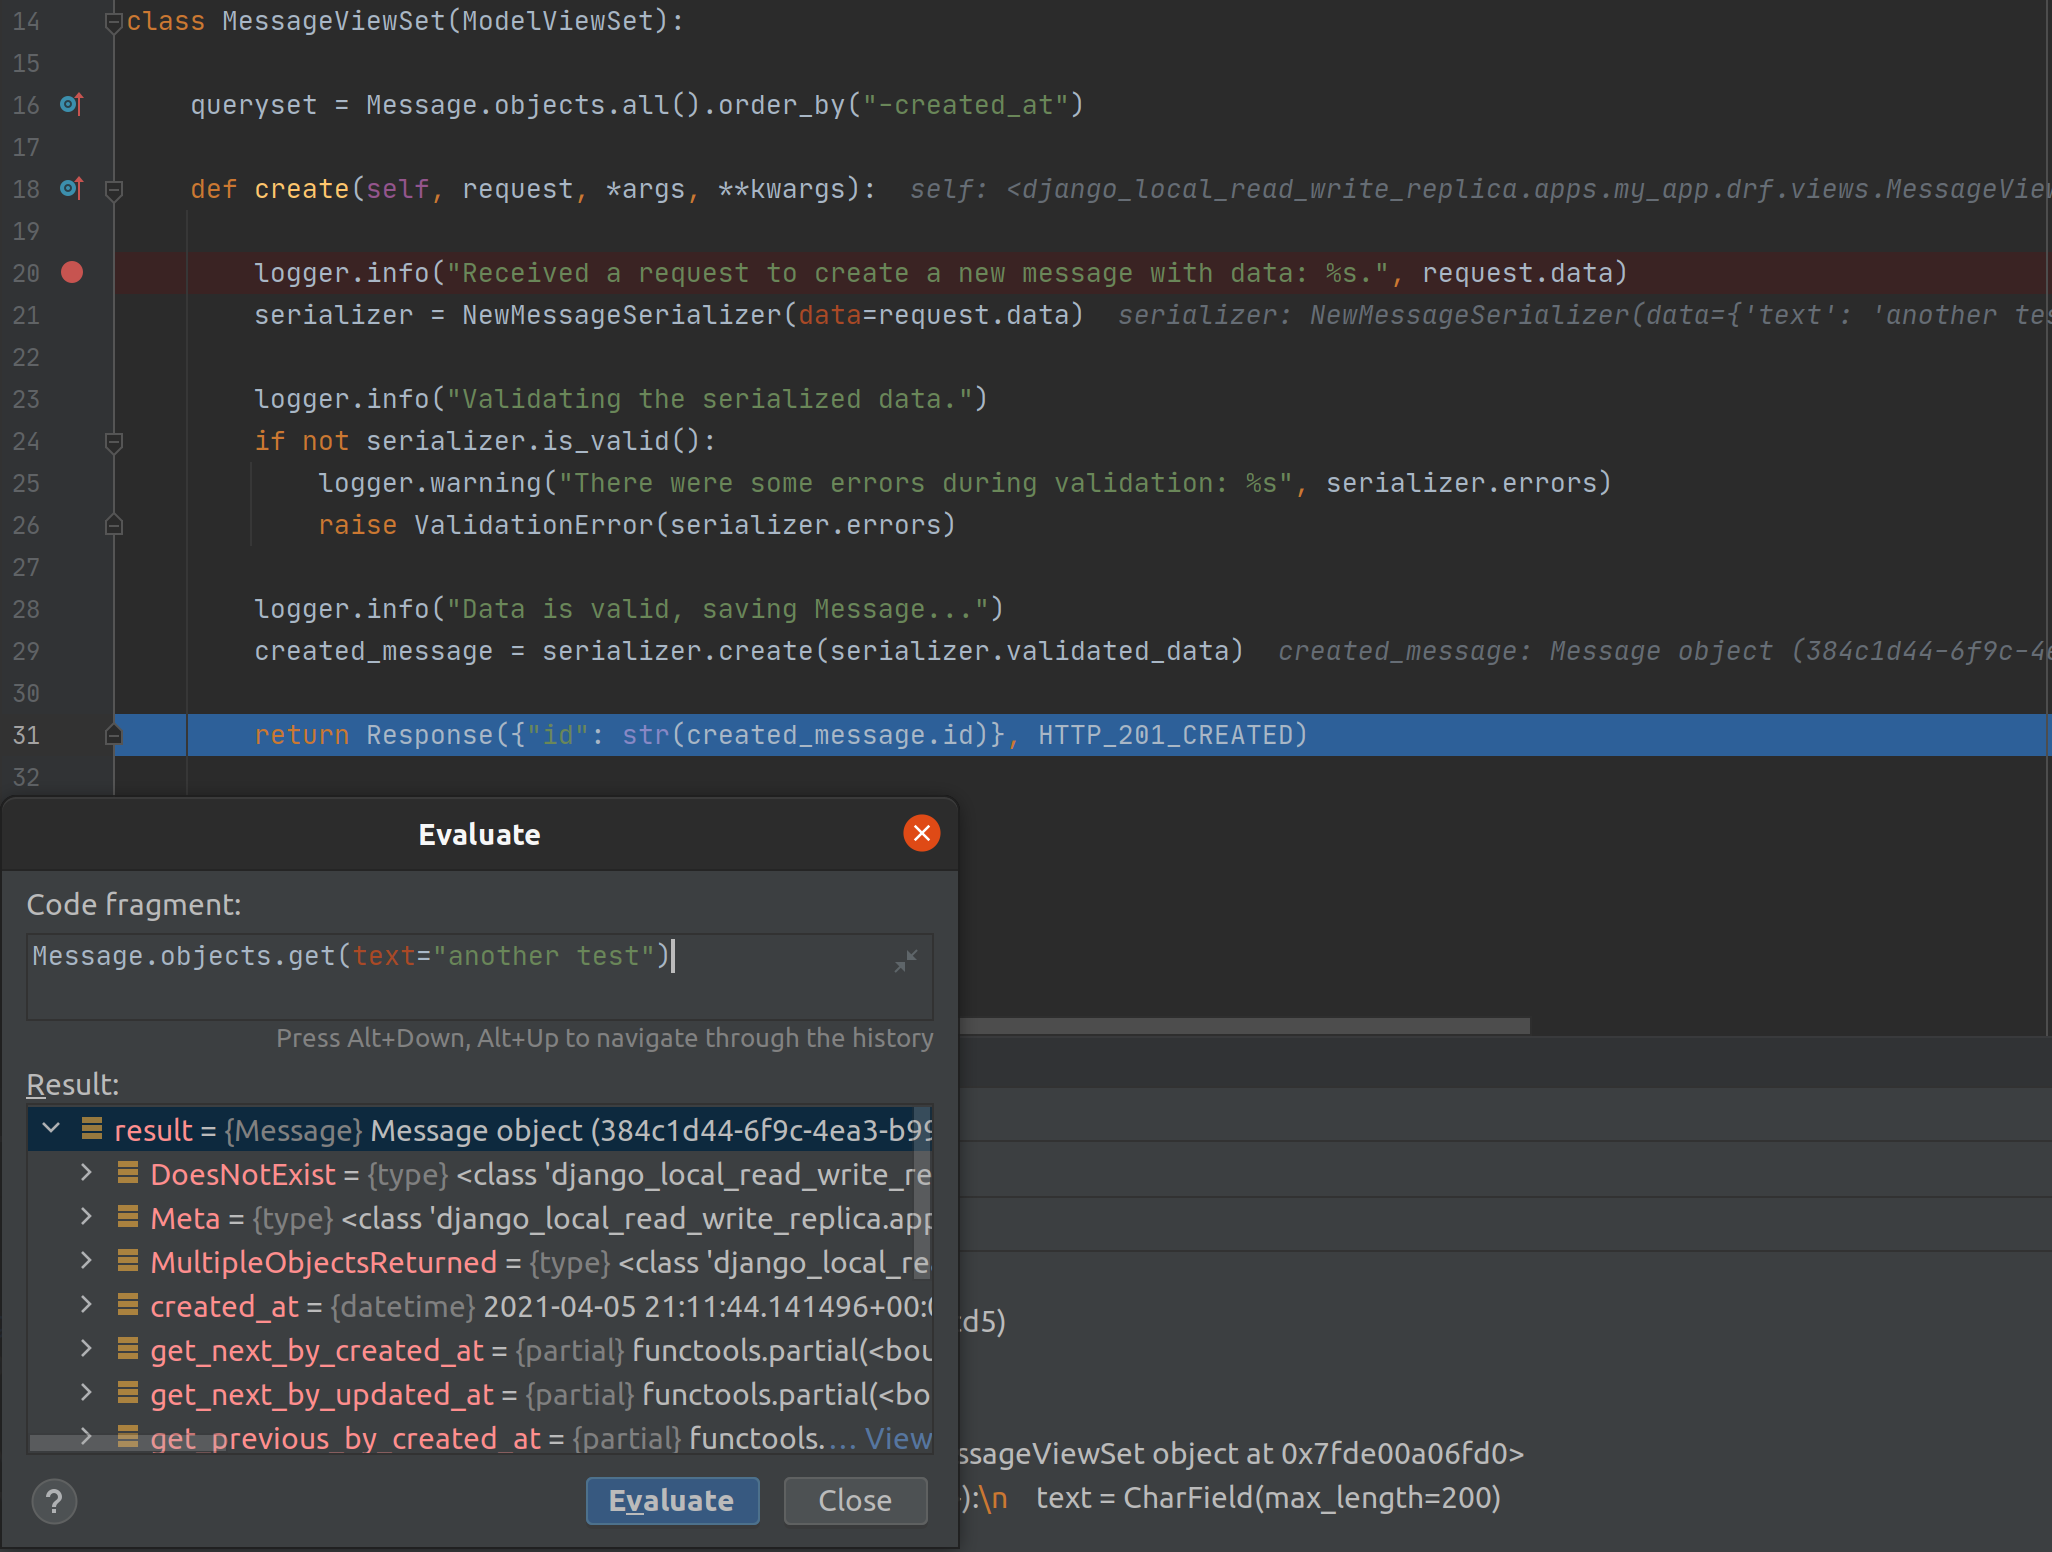Collapse the MessageViewSet class fold marker
This screenshot has width=2052, height=1552.
pyautogui.click(x=114, y=21)
